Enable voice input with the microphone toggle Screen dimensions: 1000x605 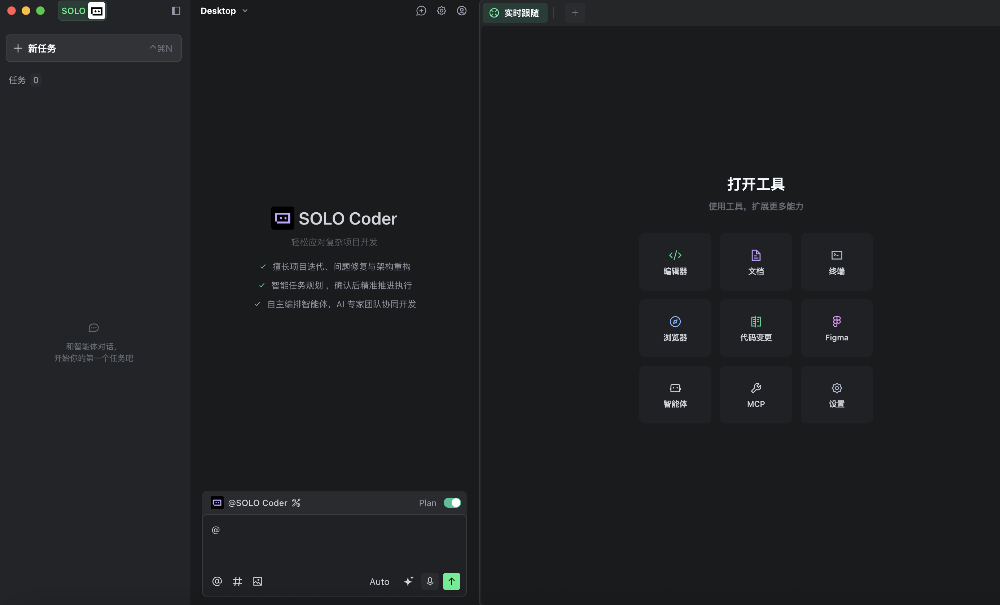(x=429, y=581)
